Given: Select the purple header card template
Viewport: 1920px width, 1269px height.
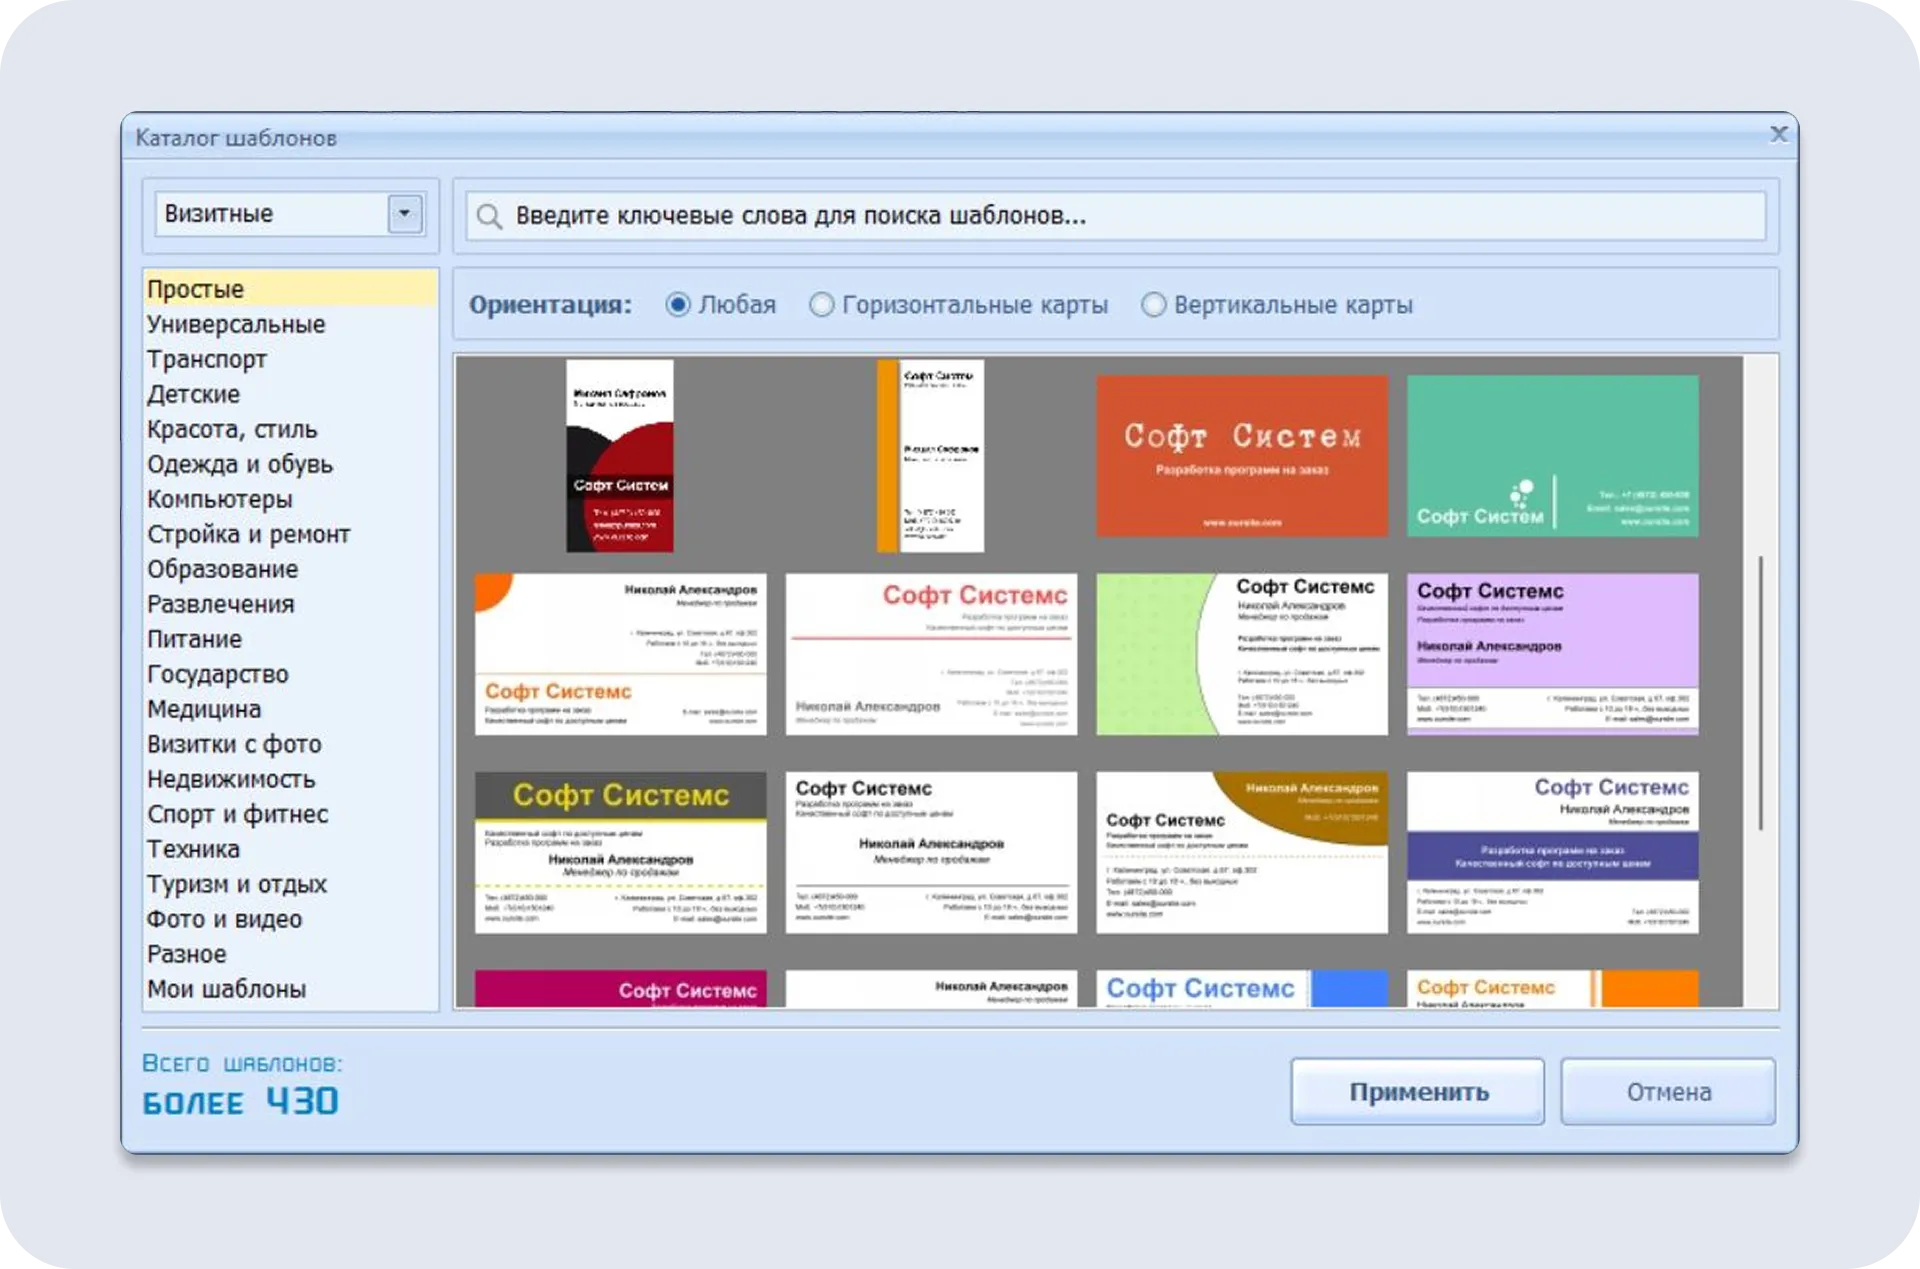Looking at the screenshot, I should click(1553, 654).
